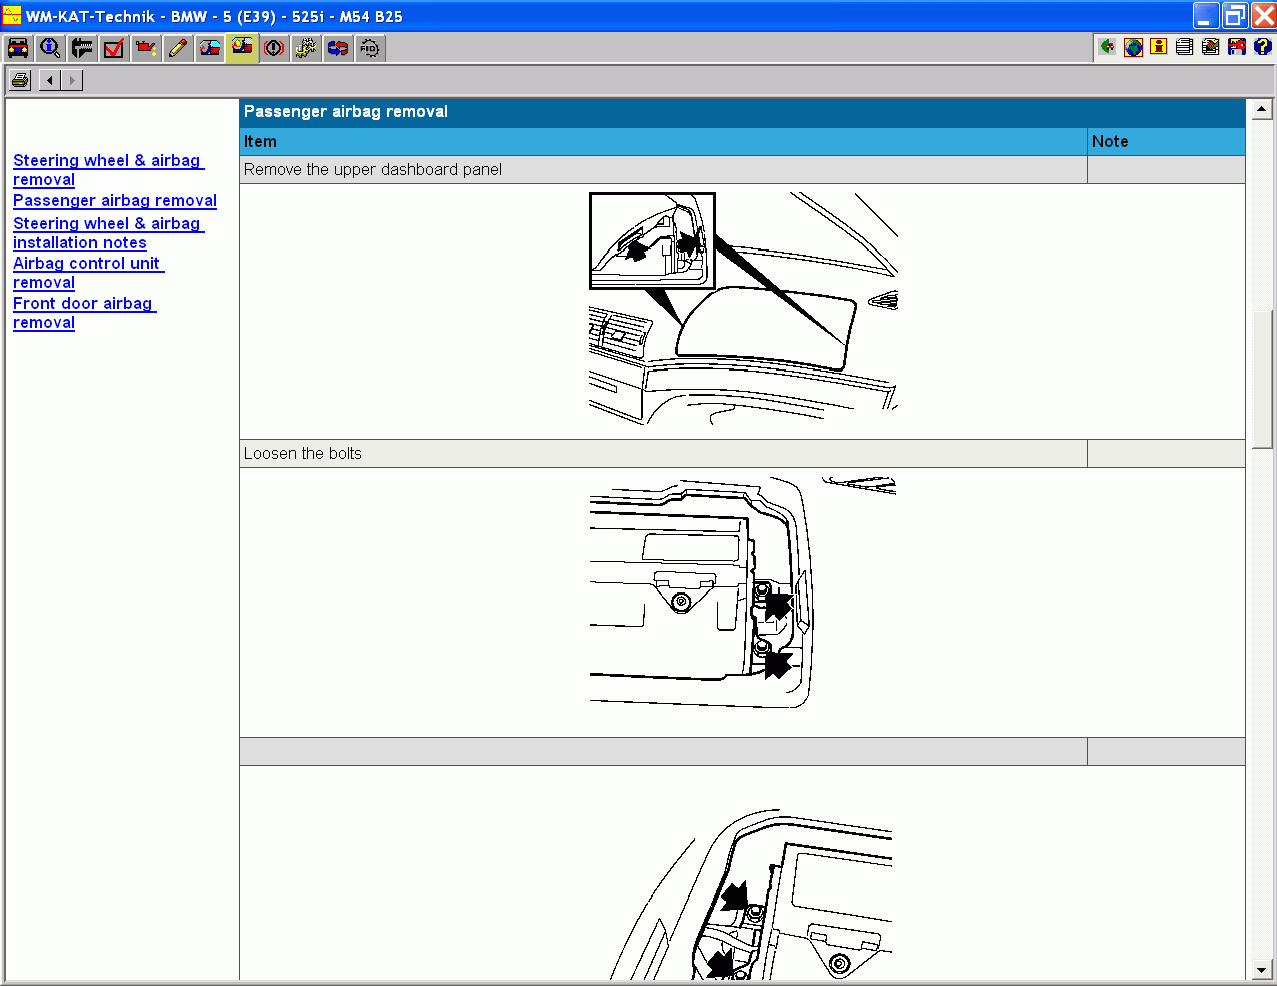
Task: Open the red checkmark checklist icon
Action: coord(114,48)
